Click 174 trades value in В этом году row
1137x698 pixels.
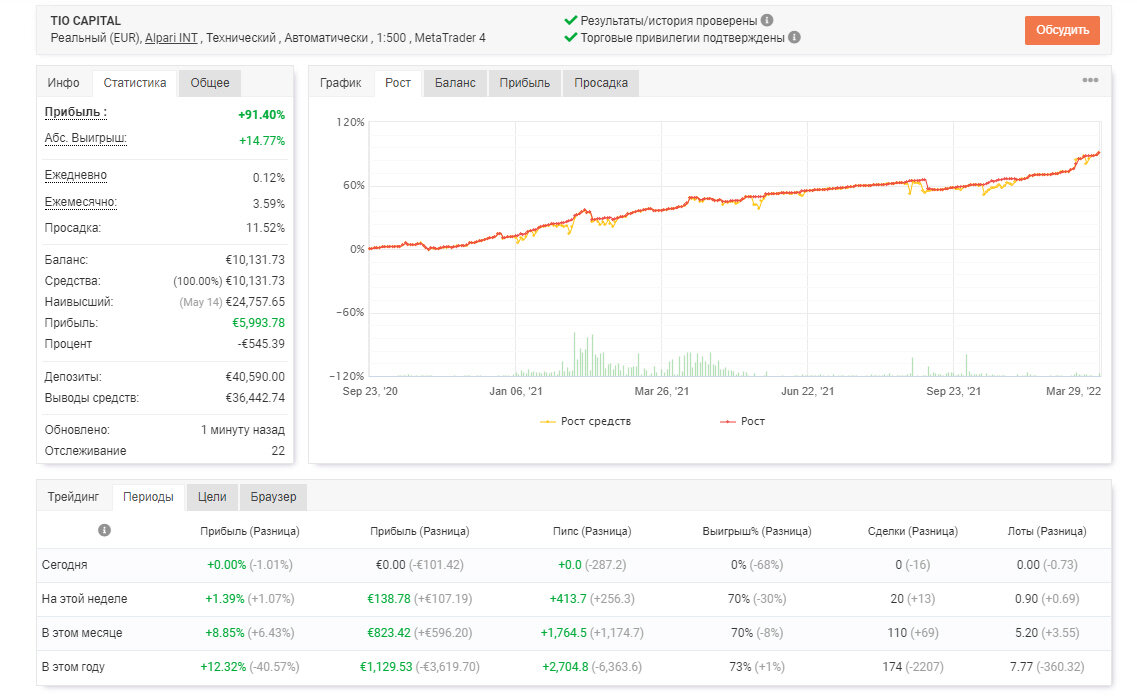(x=892, y=667)
